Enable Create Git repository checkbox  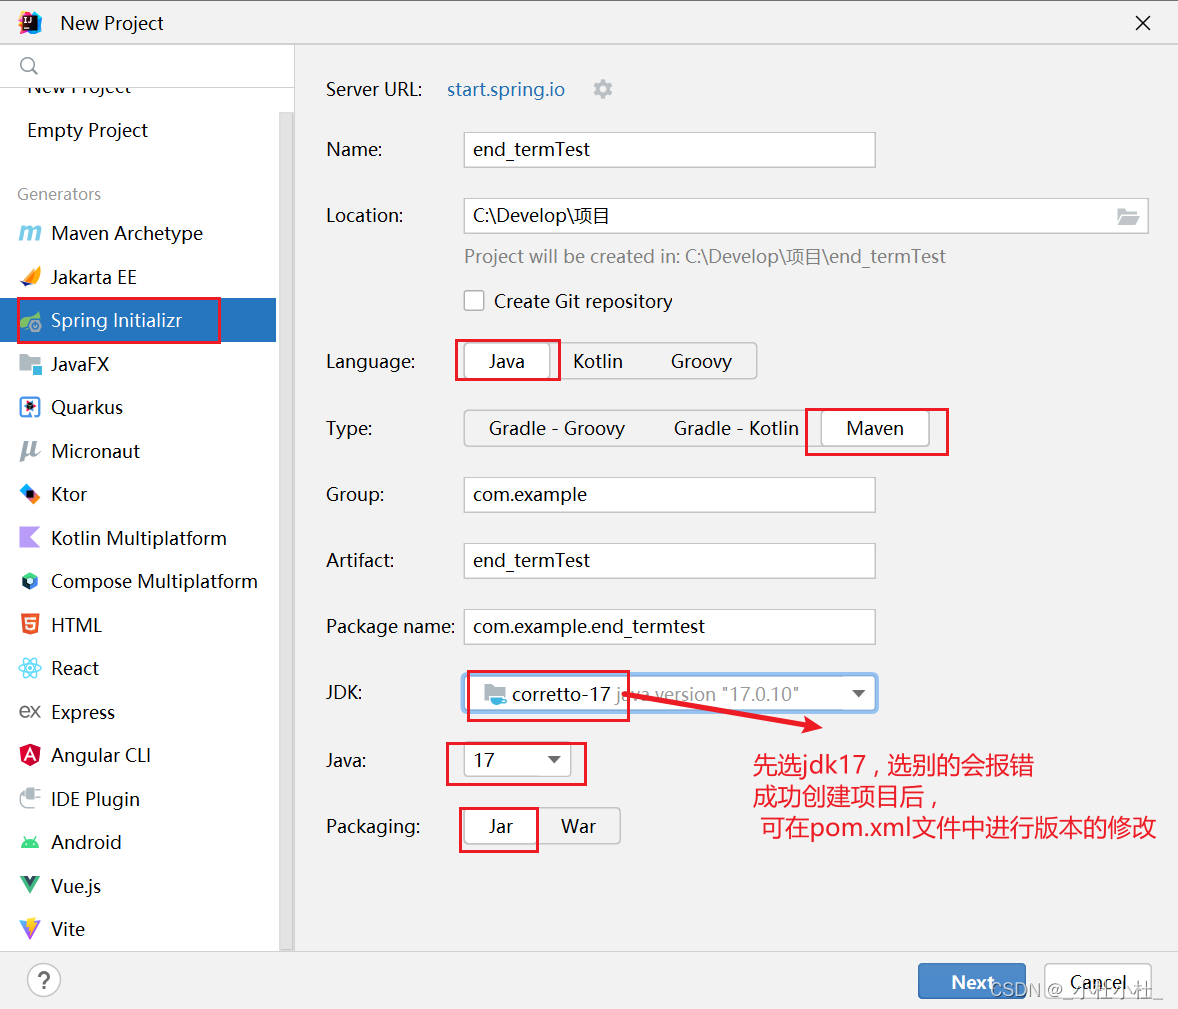pos(474,301)
